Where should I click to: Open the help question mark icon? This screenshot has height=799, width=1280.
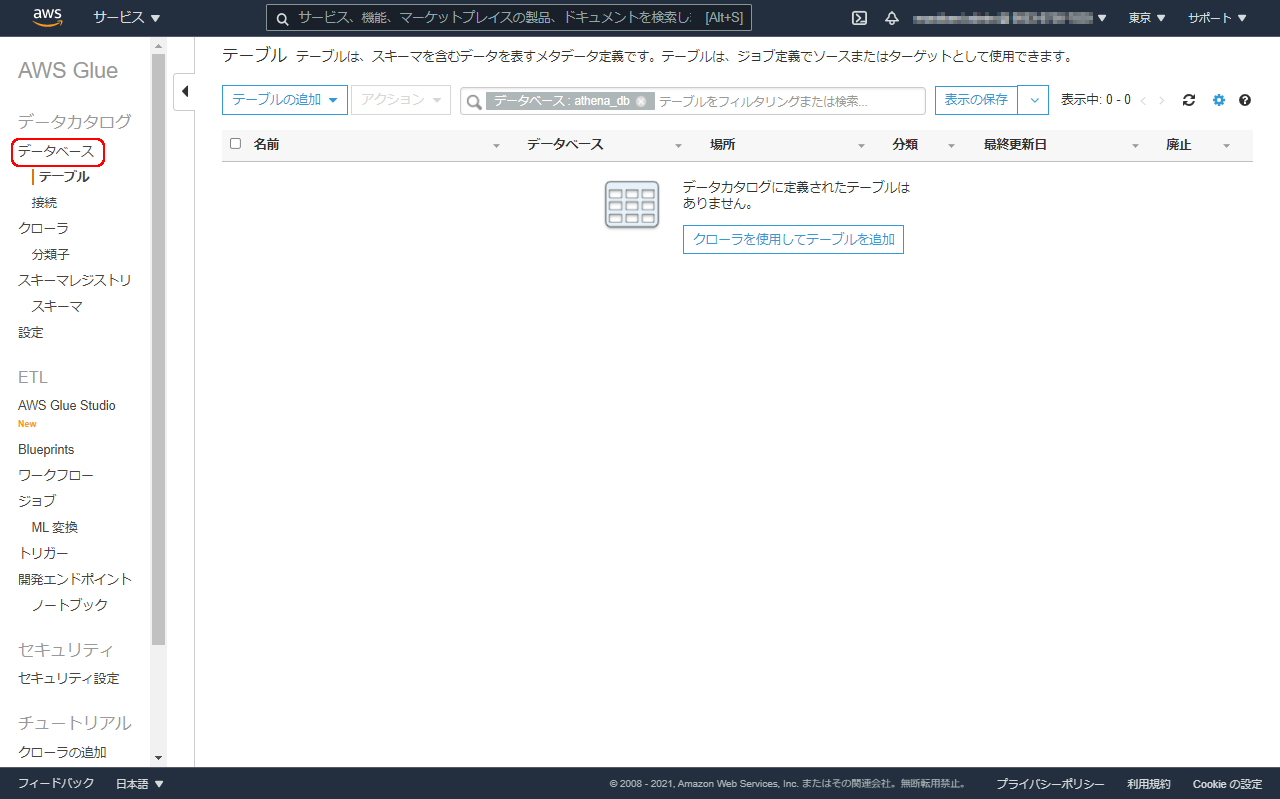click(x=1245, y=100)
